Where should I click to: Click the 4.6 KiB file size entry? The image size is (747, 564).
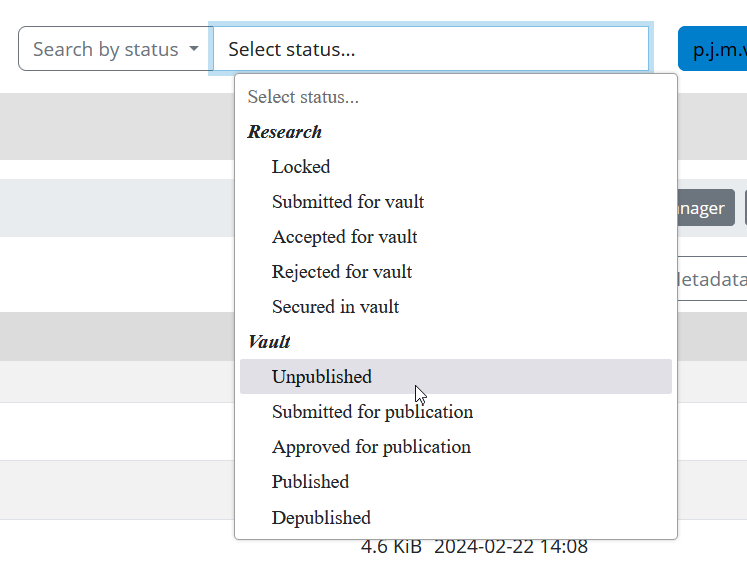click(x=391, y=547)
